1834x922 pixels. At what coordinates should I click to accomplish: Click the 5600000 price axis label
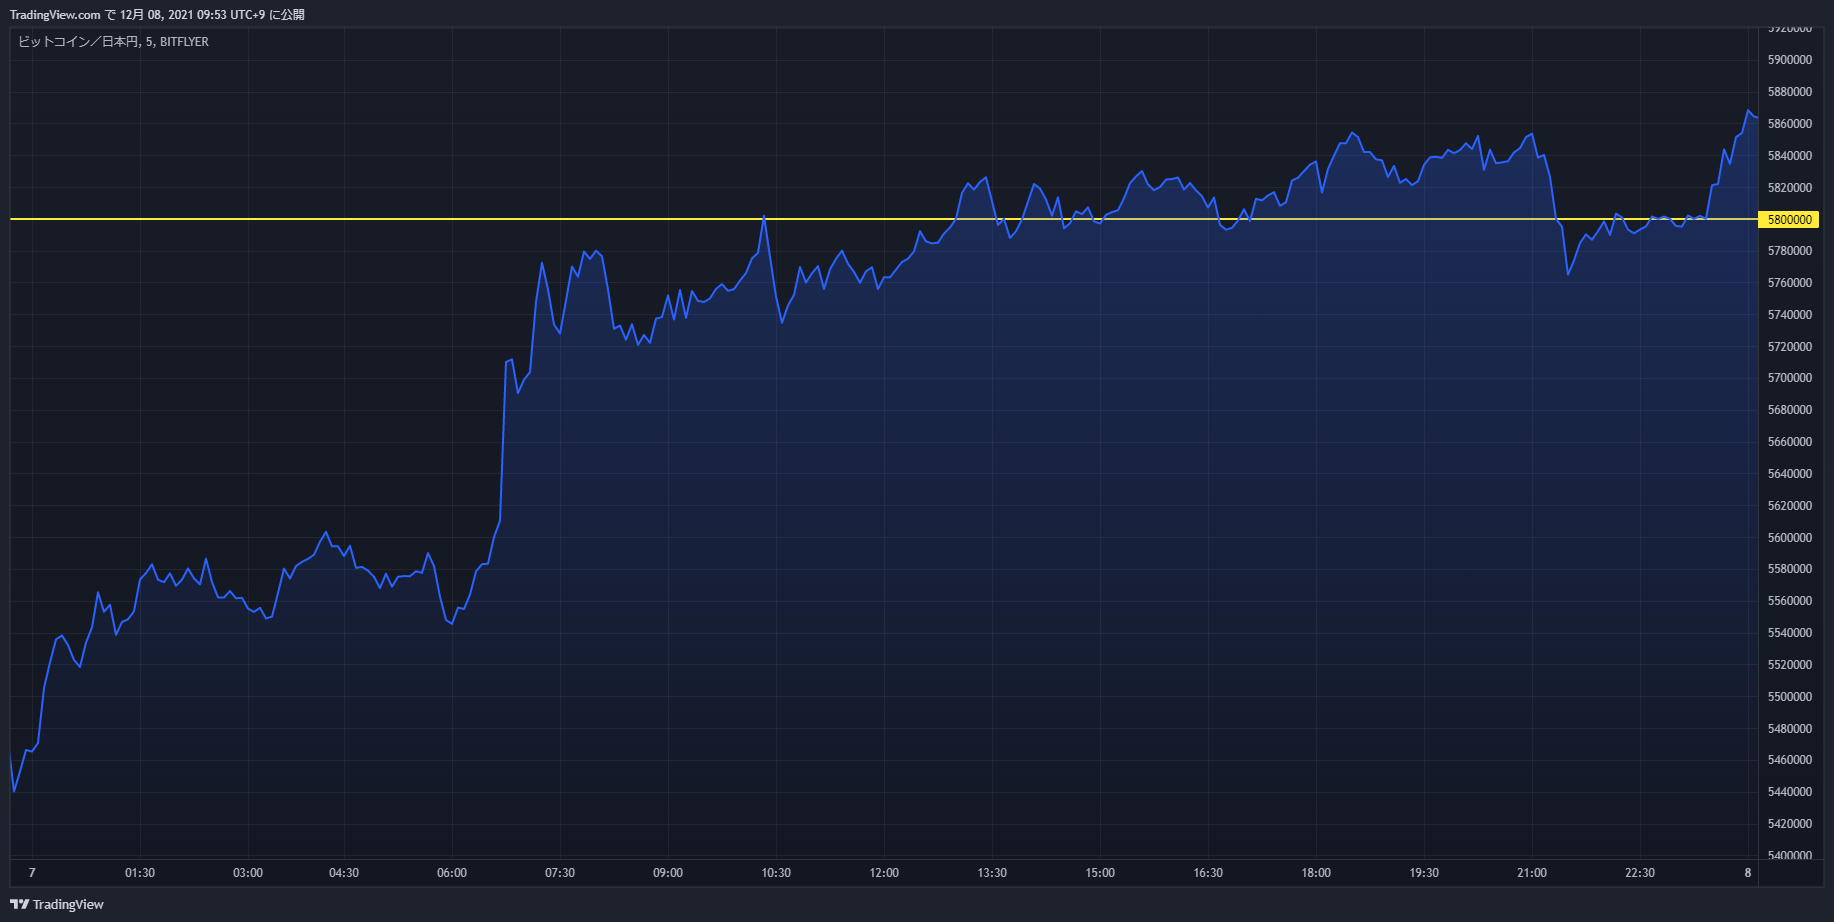pos(1790,538)
